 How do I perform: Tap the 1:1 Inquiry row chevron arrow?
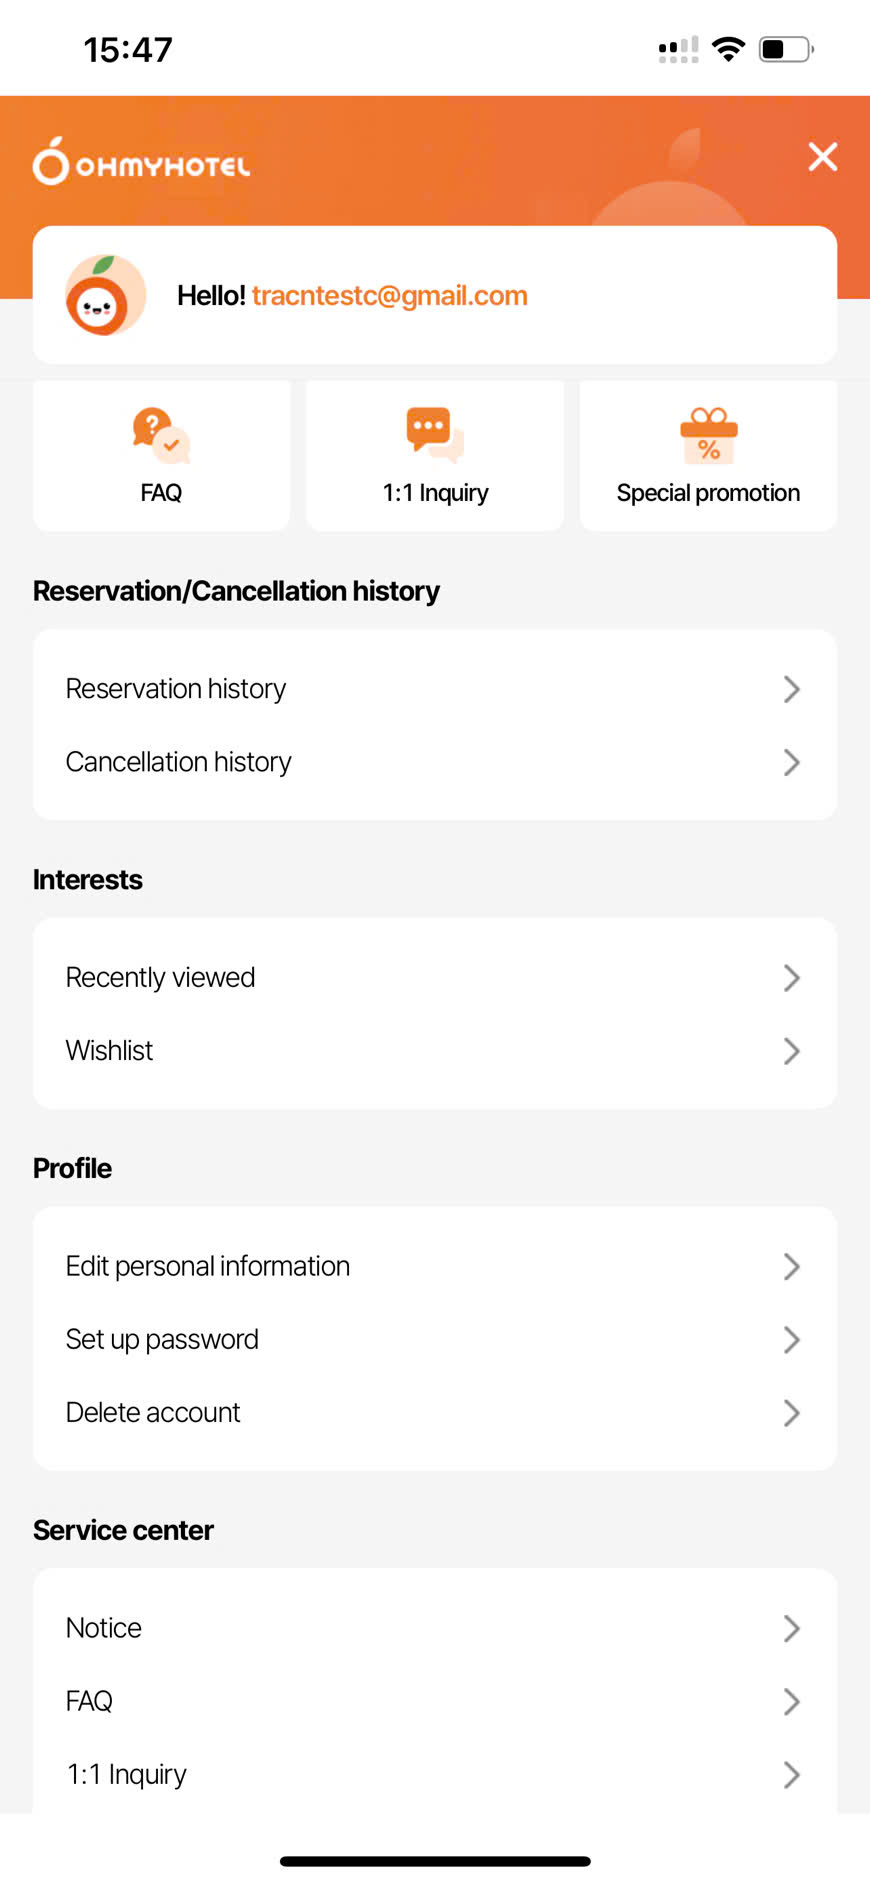coord(791,1774)
